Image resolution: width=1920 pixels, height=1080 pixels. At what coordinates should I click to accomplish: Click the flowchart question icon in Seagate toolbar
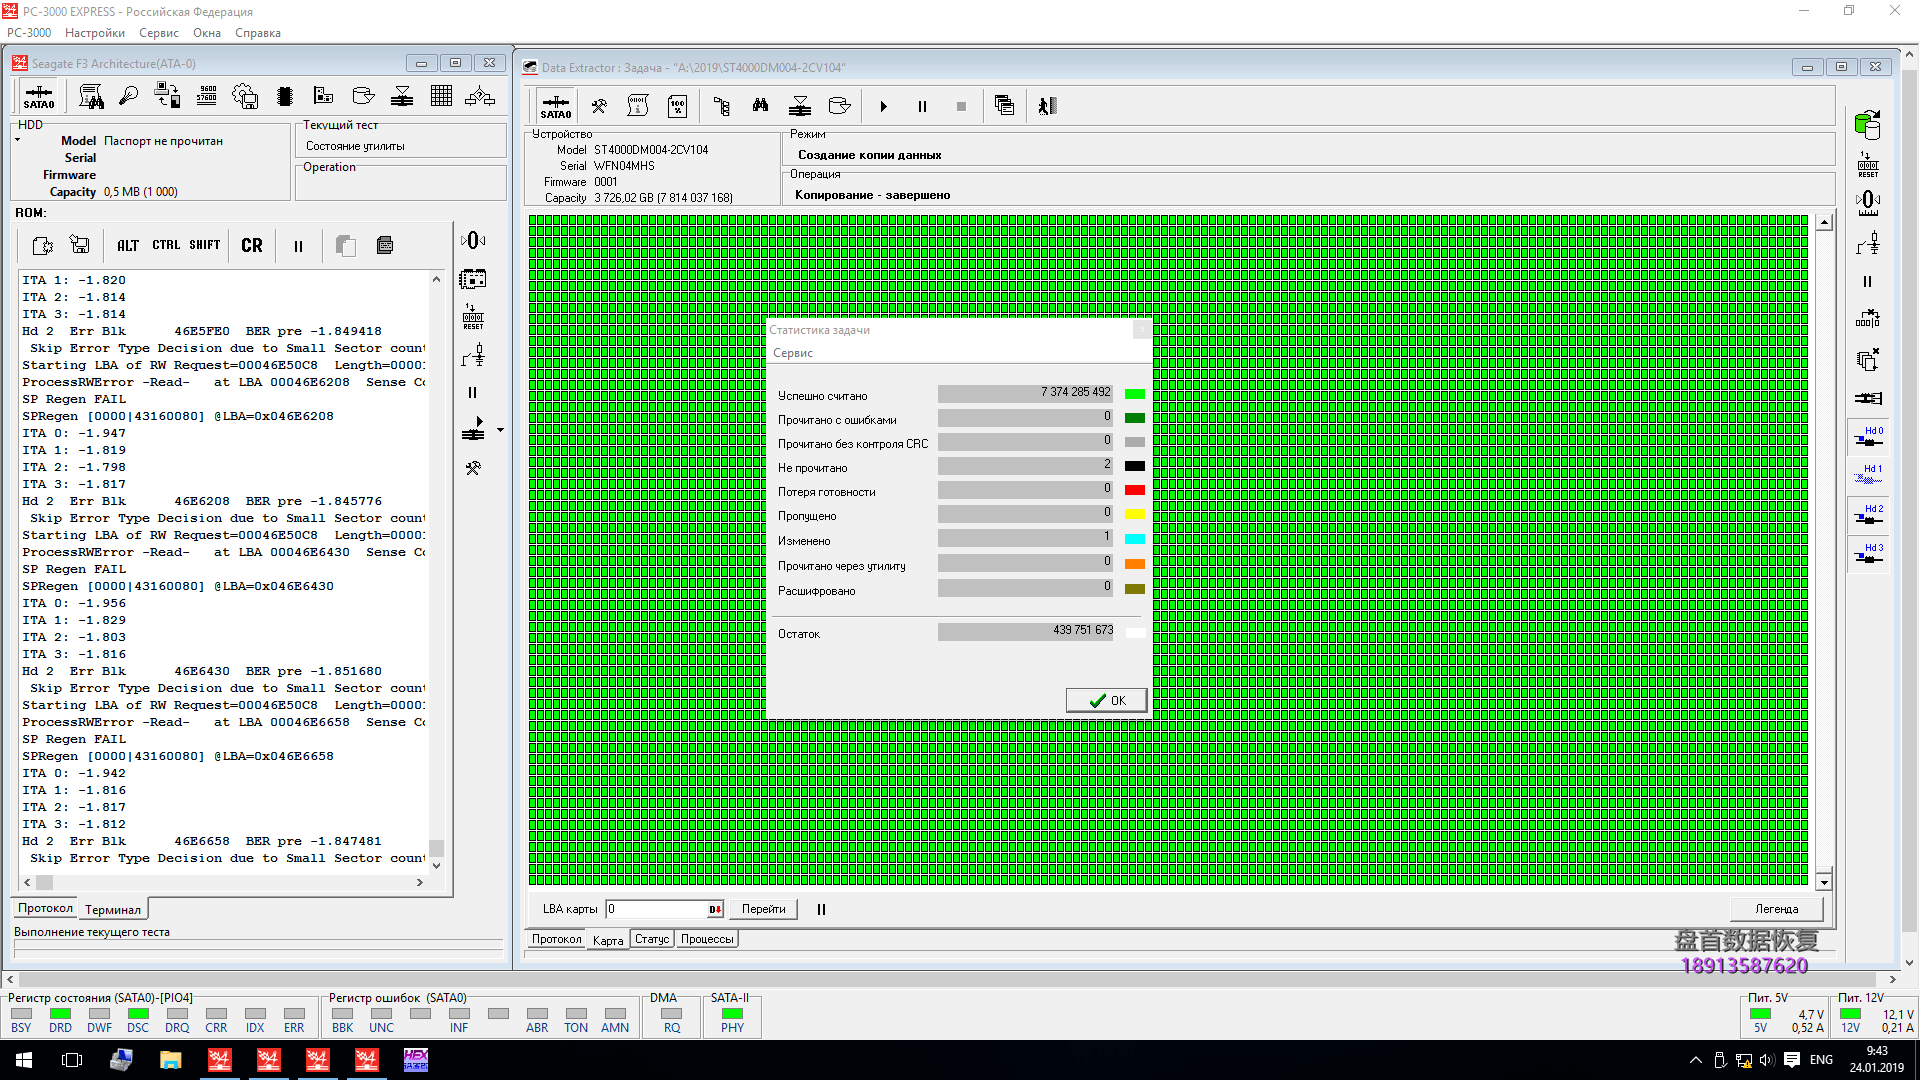pyautogui.click(x=480, y=96)
